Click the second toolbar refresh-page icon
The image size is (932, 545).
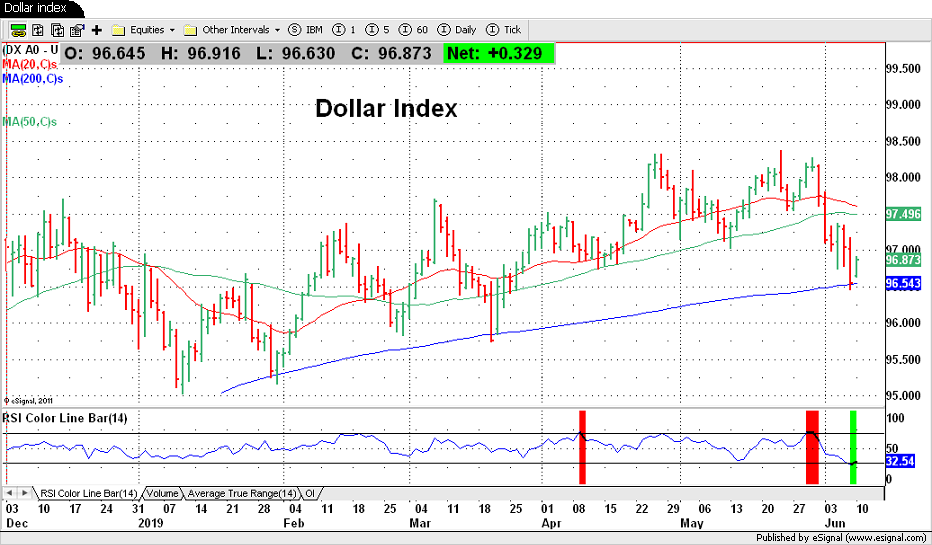(x=38, y=30)
